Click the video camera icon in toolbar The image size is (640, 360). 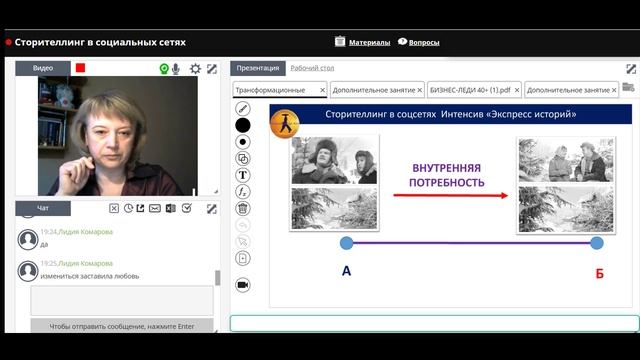(x=242, y=285)
